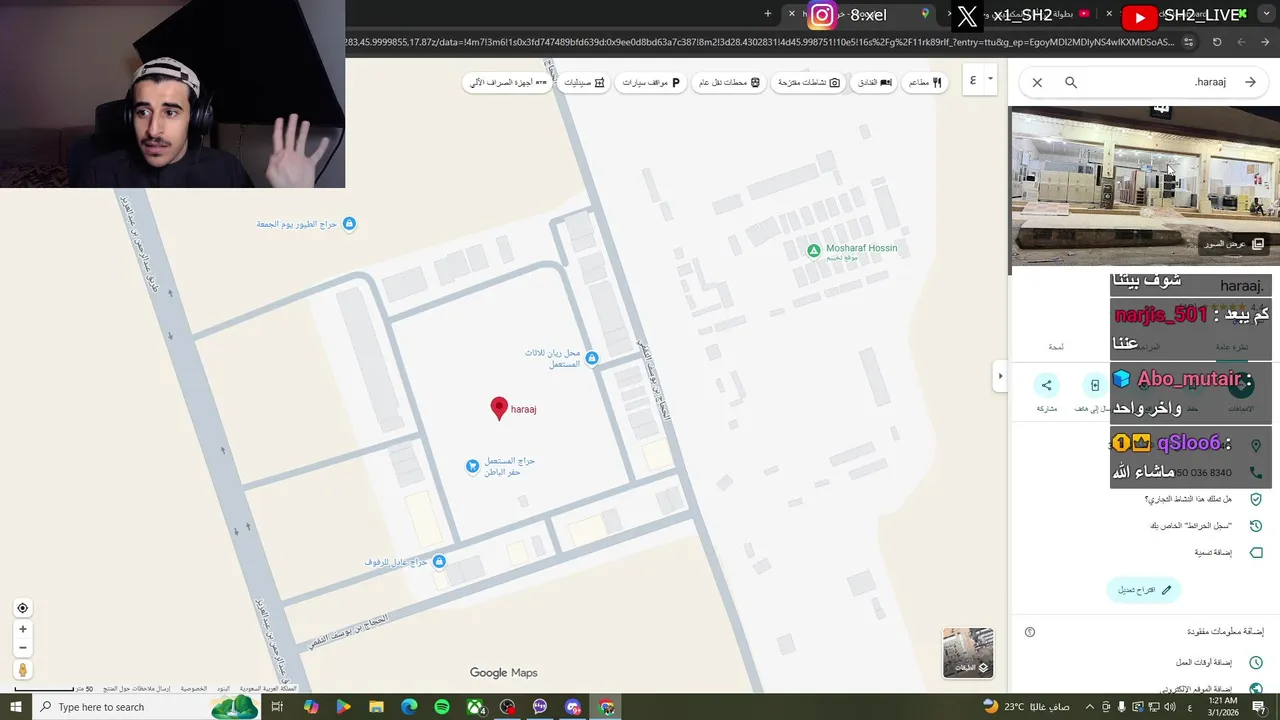Open the عرض الصور photos button
The image size is (1280, 720).
coord(1234,243)
